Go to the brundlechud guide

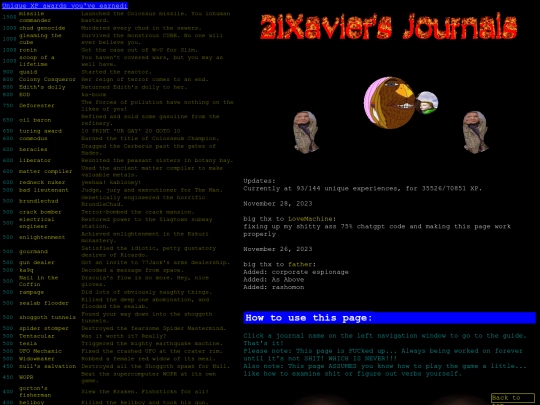(x=39, y=201)
